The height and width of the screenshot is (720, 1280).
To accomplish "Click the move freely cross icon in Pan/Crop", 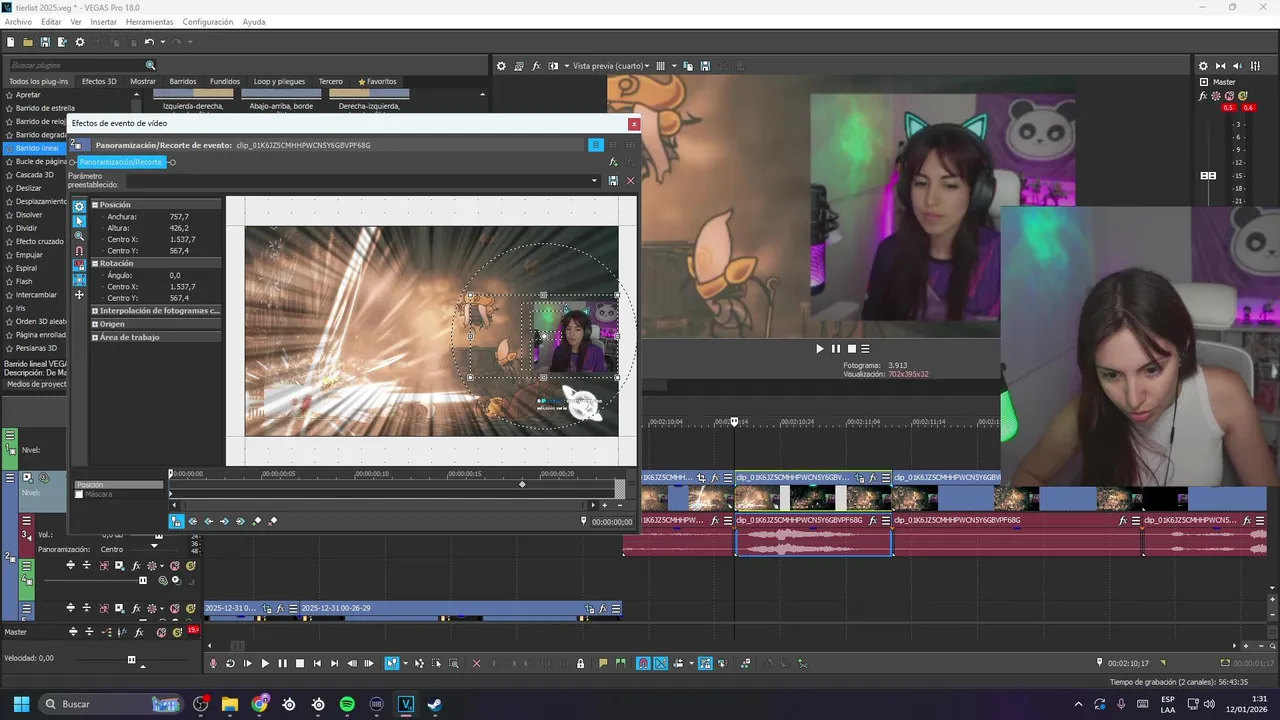I will pos(80,295).
